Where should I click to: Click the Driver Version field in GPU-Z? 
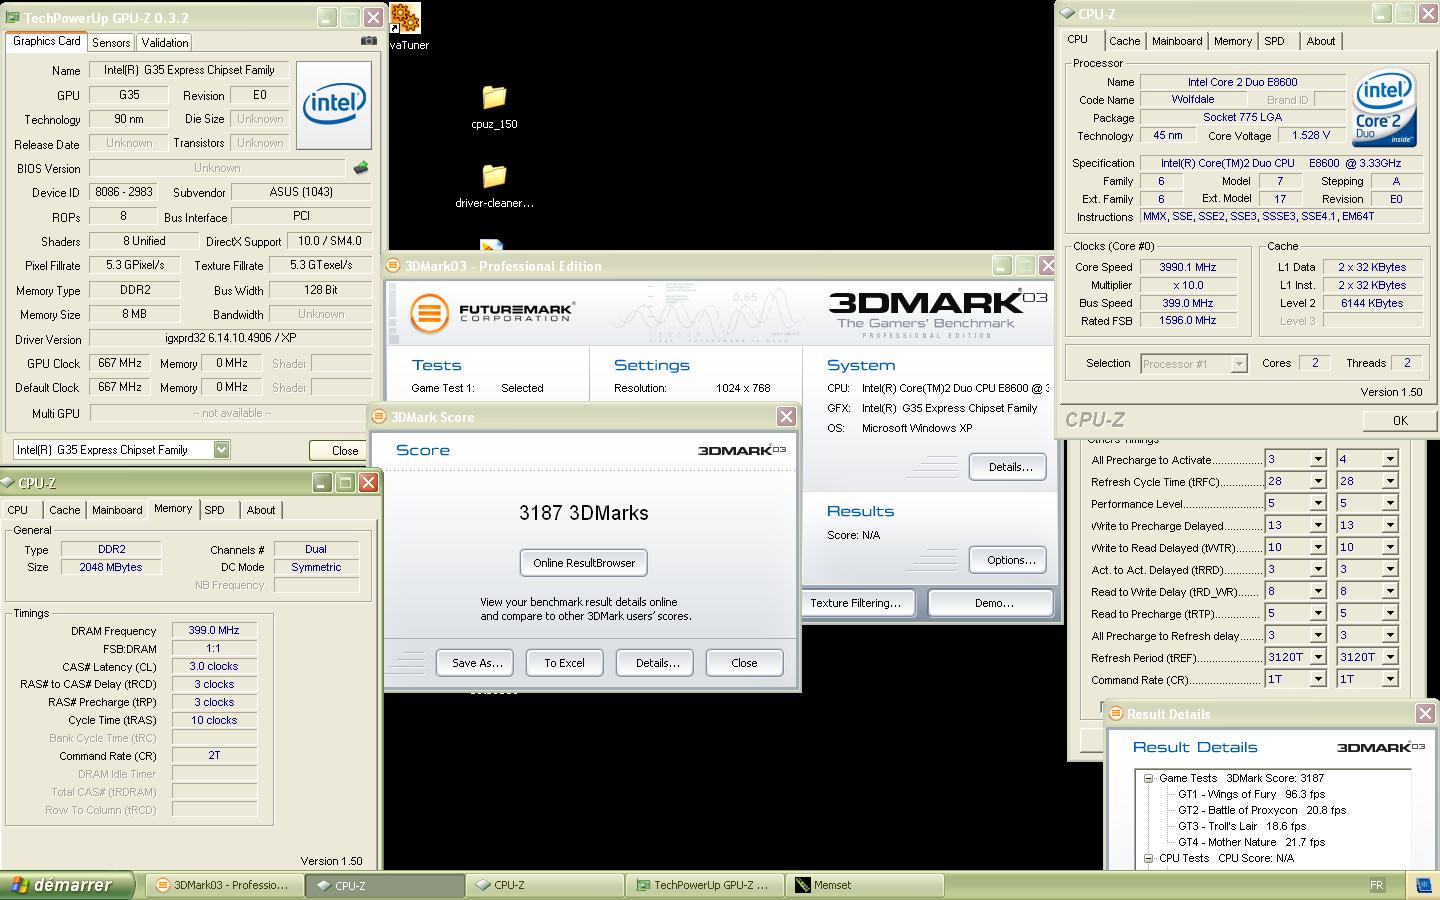pyautogui.click(x=230, y=339)
